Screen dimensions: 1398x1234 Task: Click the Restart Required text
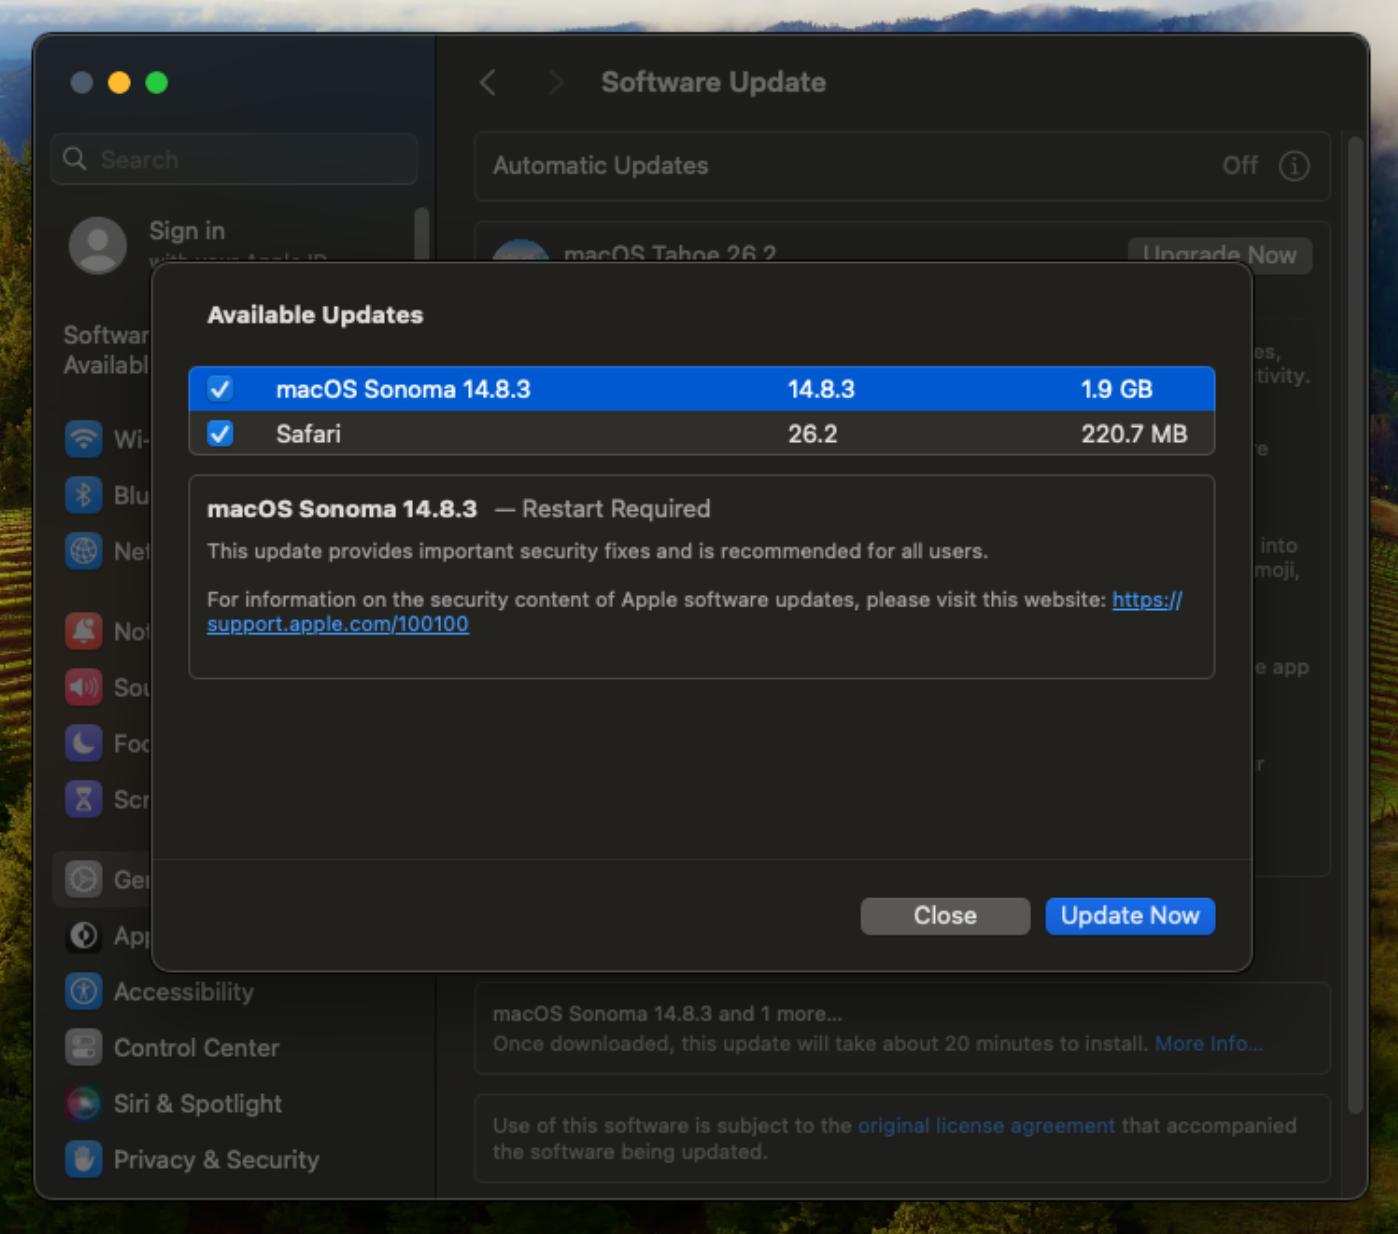coord(616,509)
